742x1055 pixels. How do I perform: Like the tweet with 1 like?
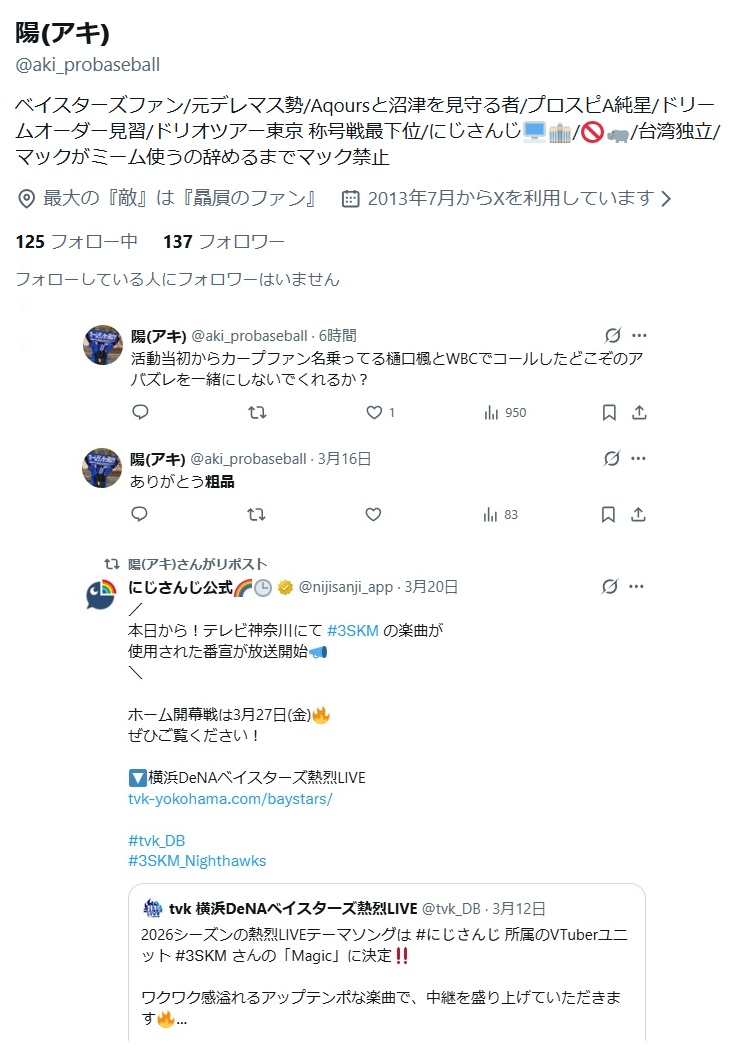[x=374, y=412]
